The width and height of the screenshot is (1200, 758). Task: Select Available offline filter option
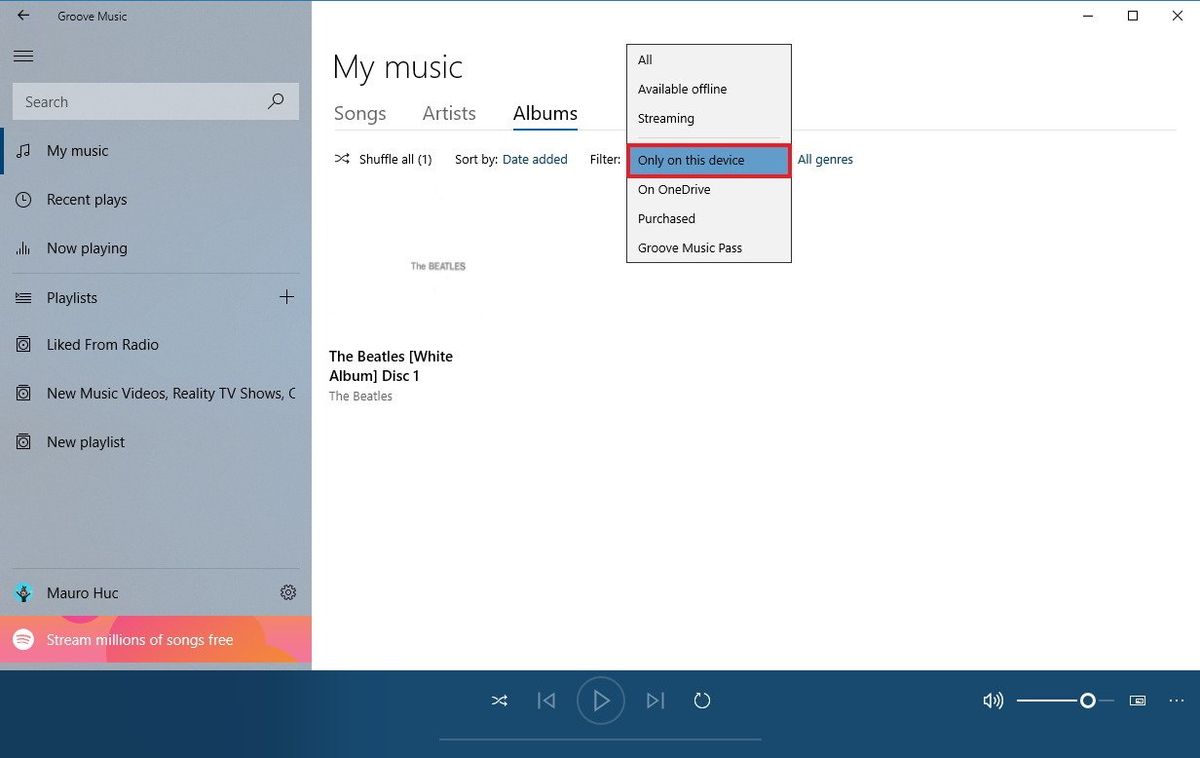(682, 89)
